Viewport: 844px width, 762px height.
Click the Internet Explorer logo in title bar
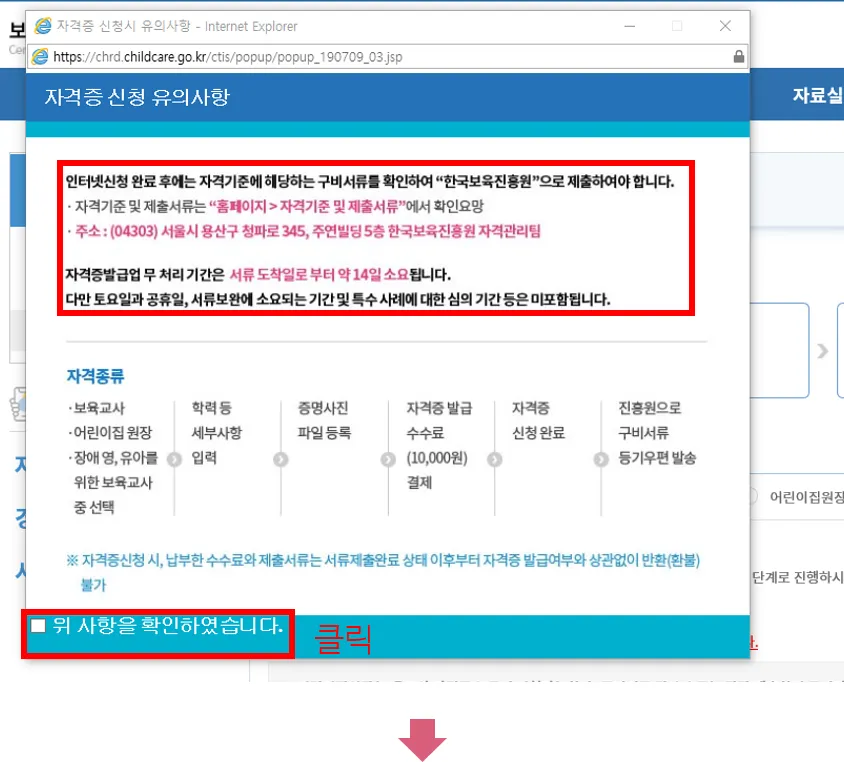point(42,25)
